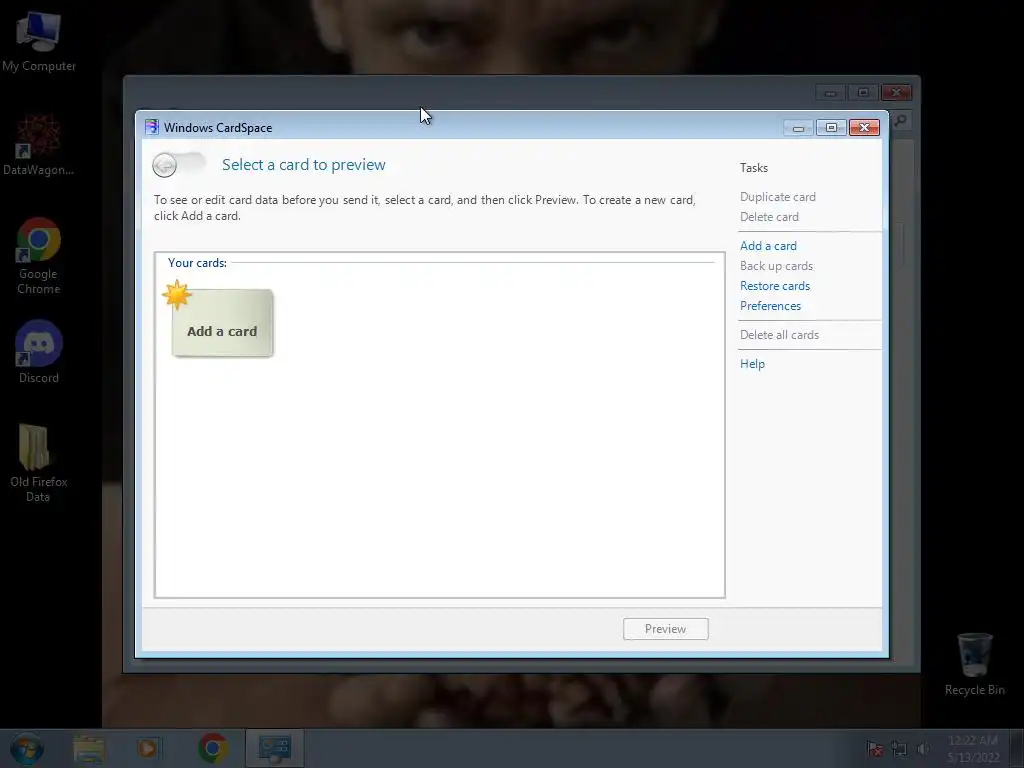The image size is (1024, 768).
Task: Click Delete card task
Action: [x=769, y=217]
